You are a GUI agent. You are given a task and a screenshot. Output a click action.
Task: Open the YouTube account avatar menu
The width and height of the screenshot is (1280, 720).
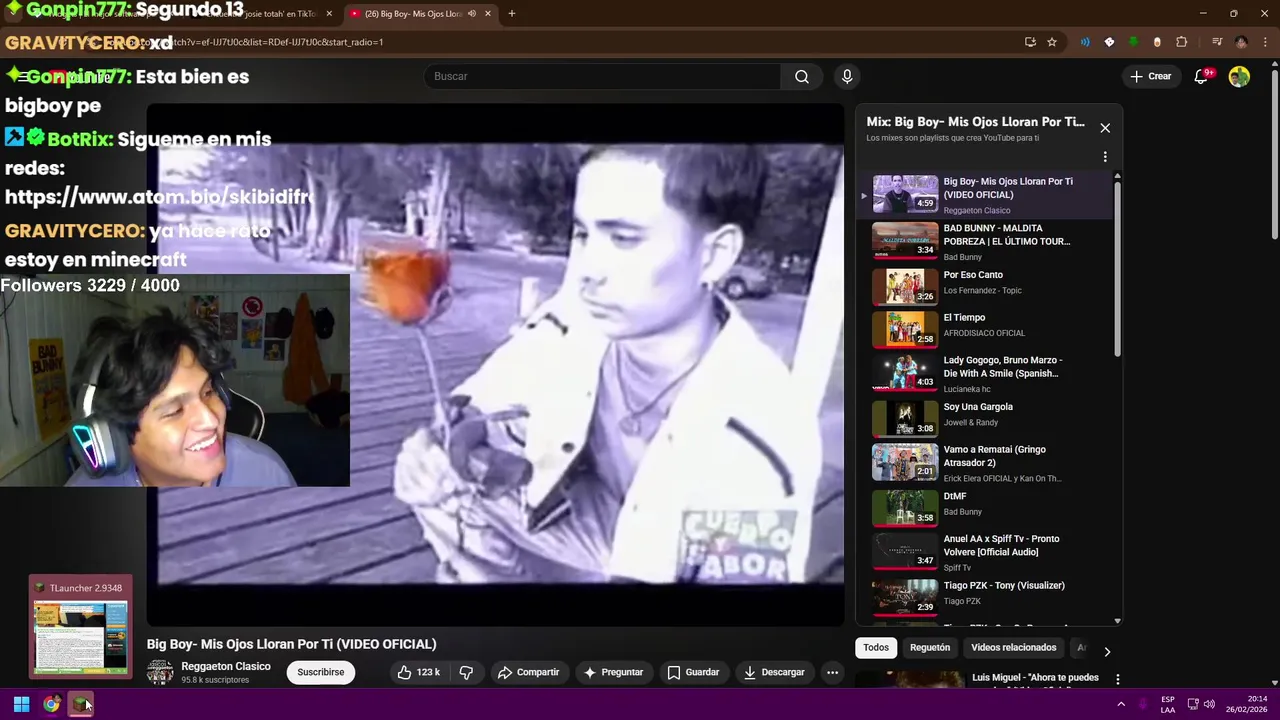tap(1239, 76)
